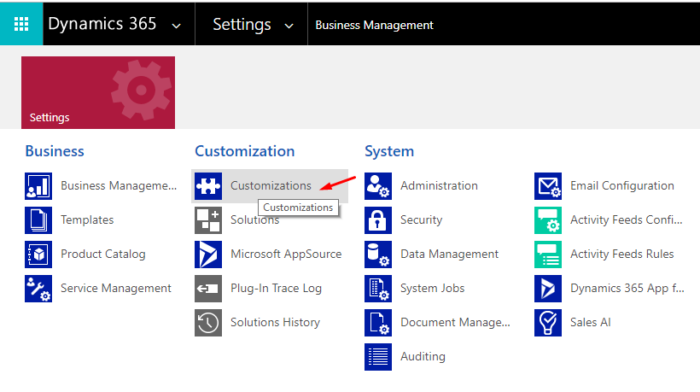Open the Microsoft AppSource link
The height and width of the screenshot is (392, 700).
[x=286, y=254]
